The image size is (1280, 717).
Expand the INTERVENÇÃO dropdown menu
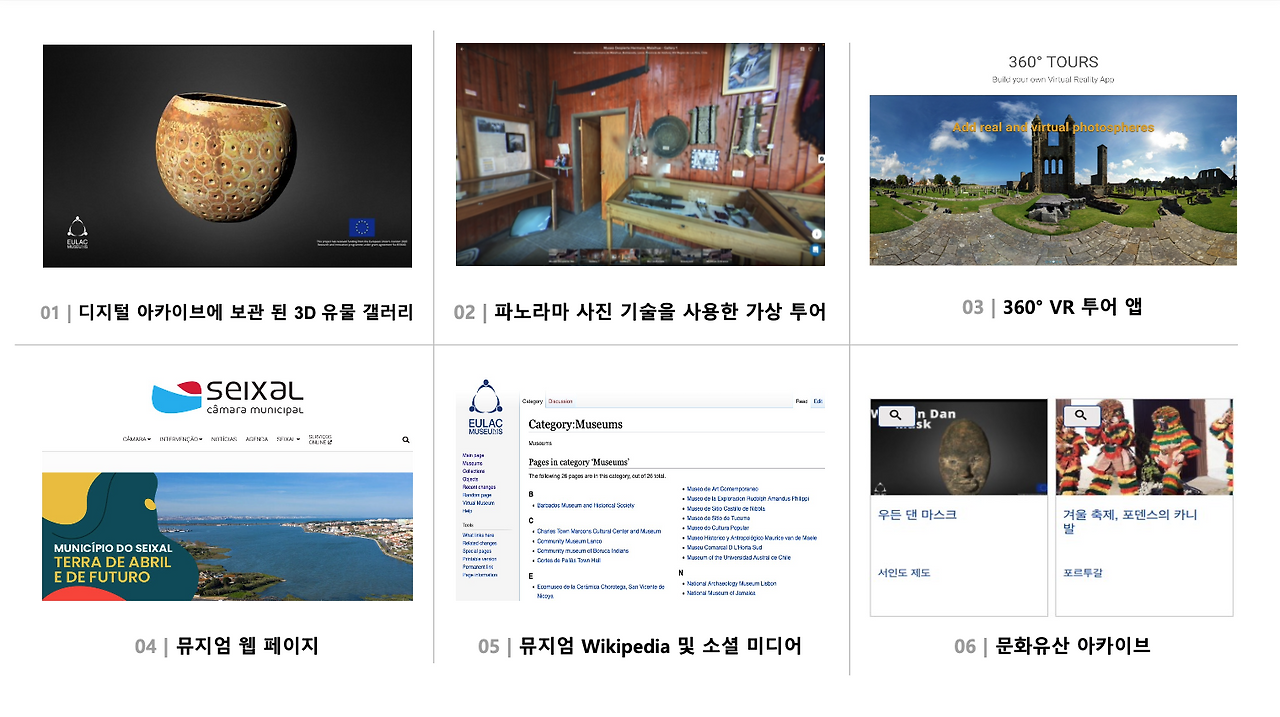181,439
